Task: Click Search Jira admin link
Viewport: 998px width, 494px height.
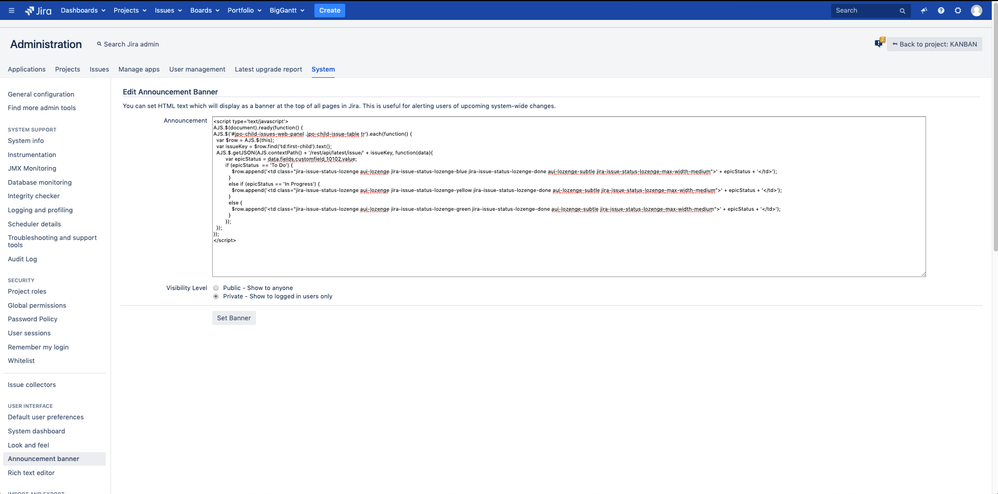Action: coord(128,45)
